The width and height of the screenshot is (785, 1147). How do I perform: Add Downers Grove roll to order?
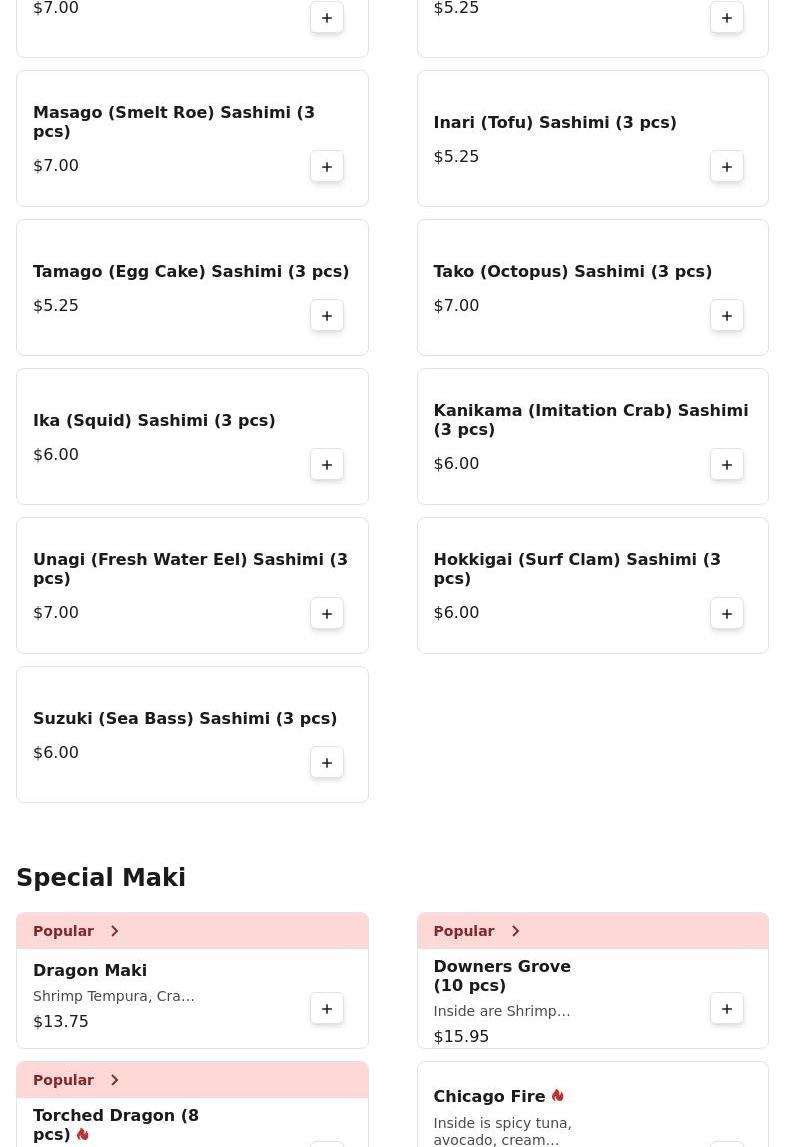727,1009
